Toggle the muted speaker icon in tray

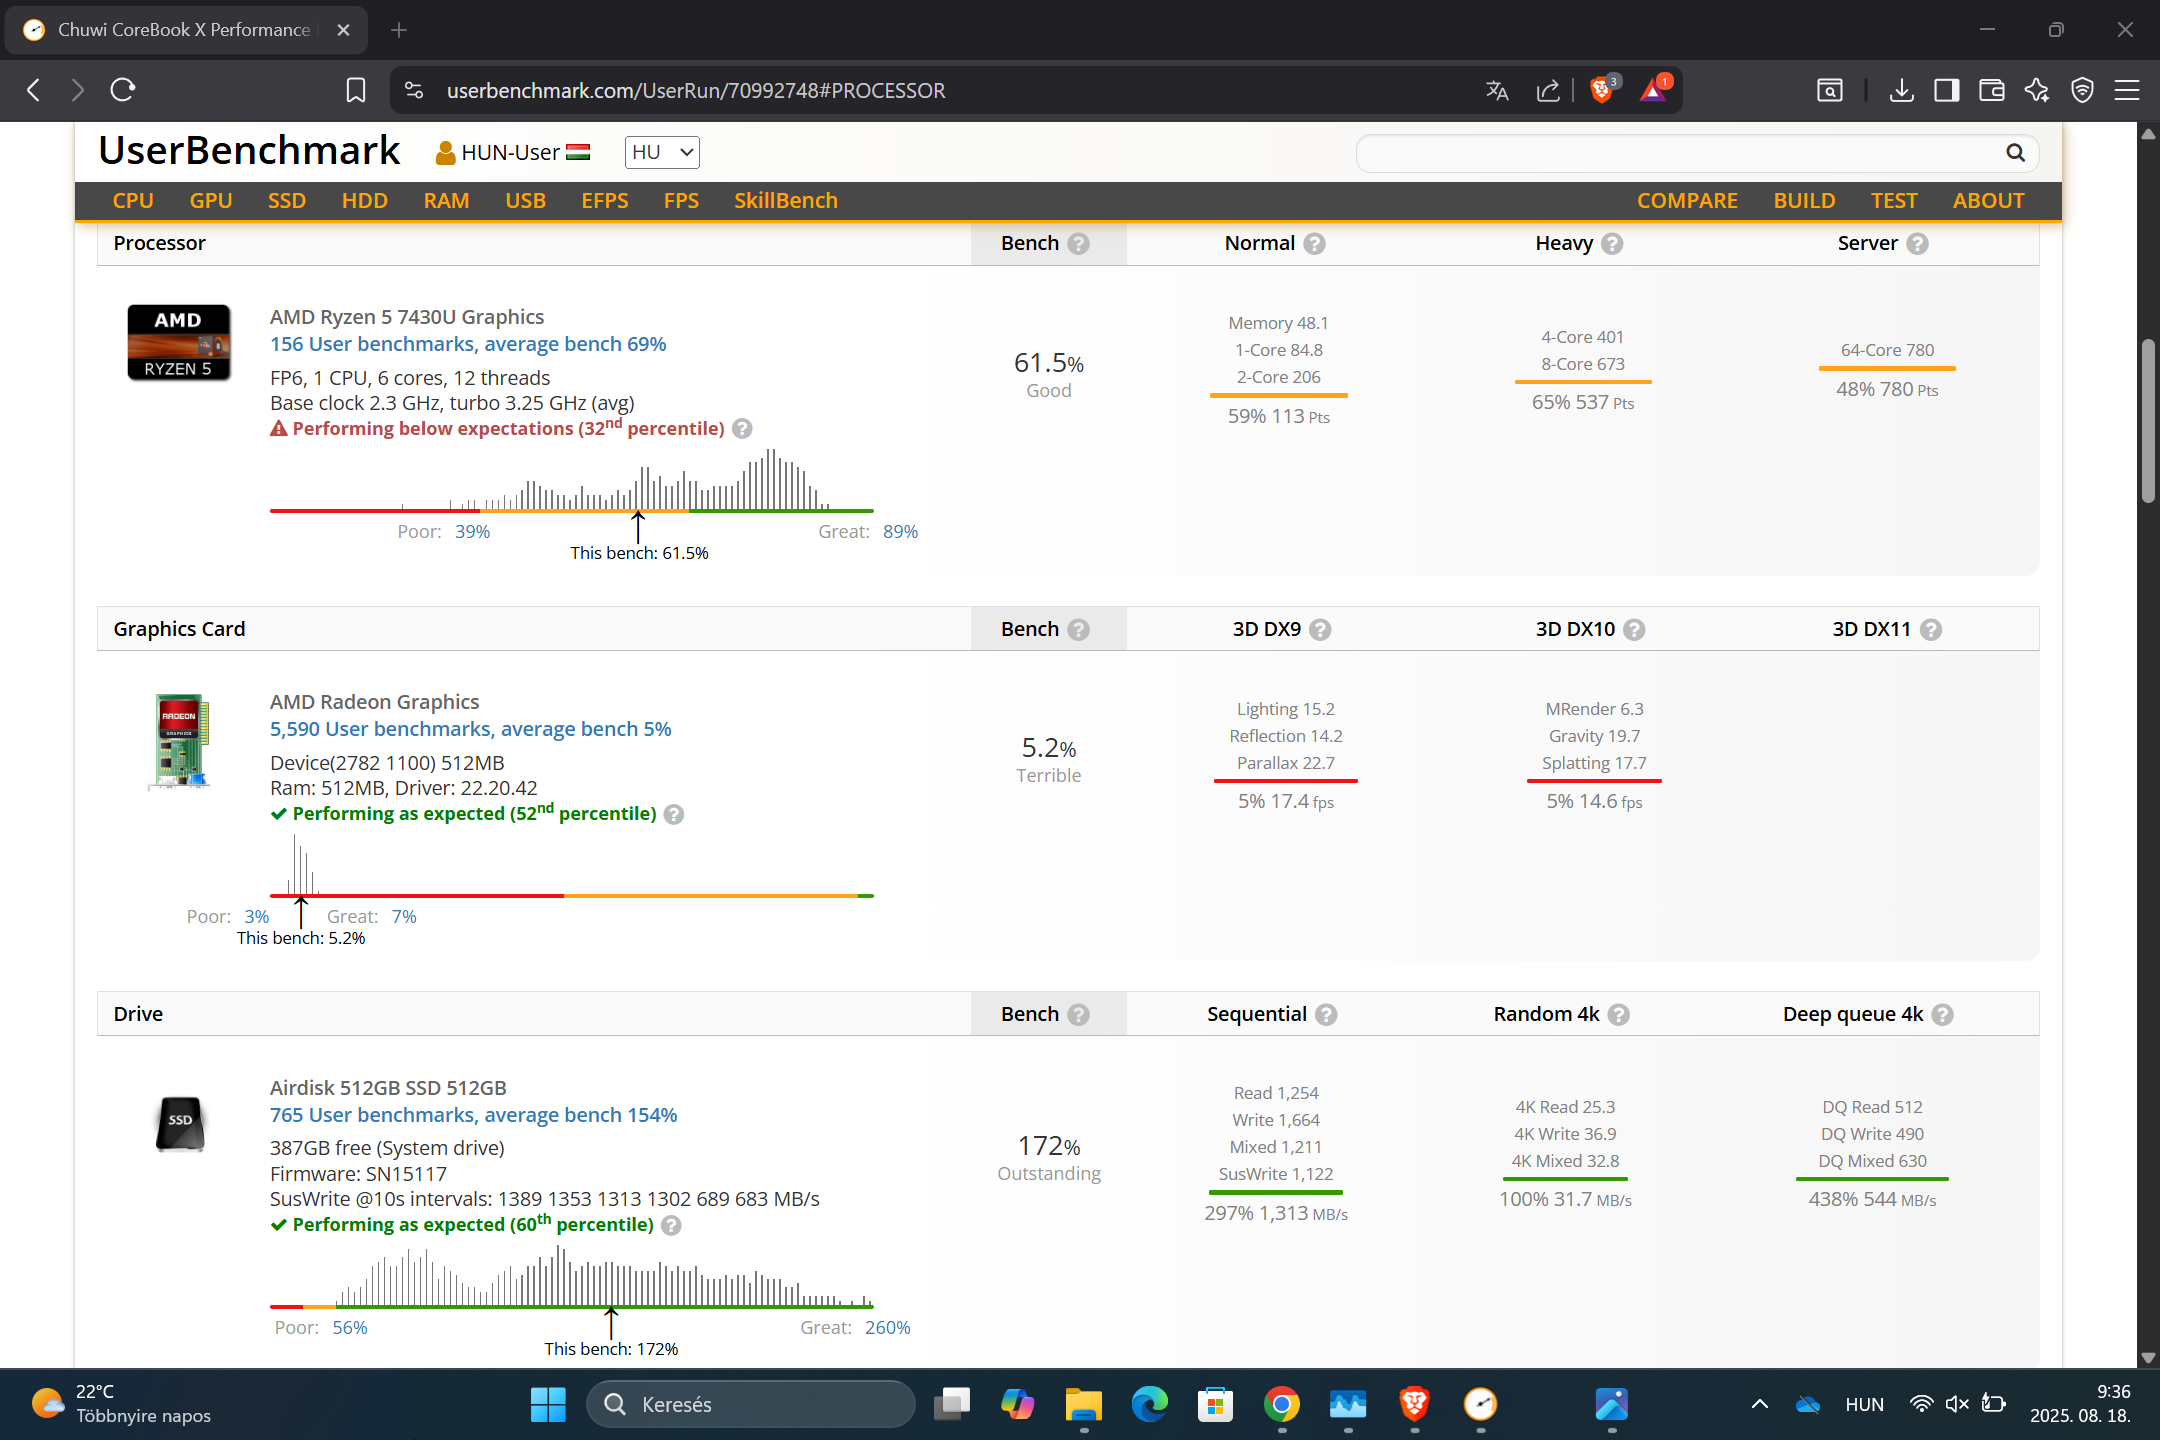[x=1957, y=1404]
